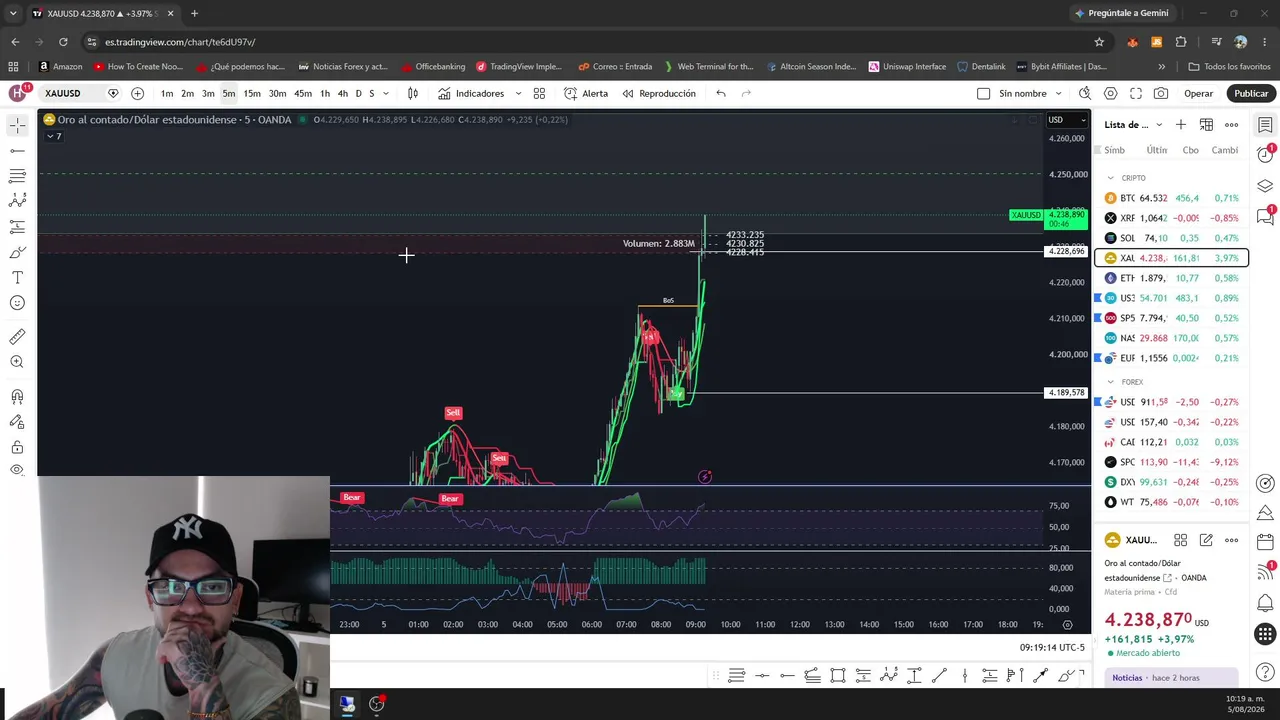Open the watchlist name dropdown

click(x=1133, y=125)
